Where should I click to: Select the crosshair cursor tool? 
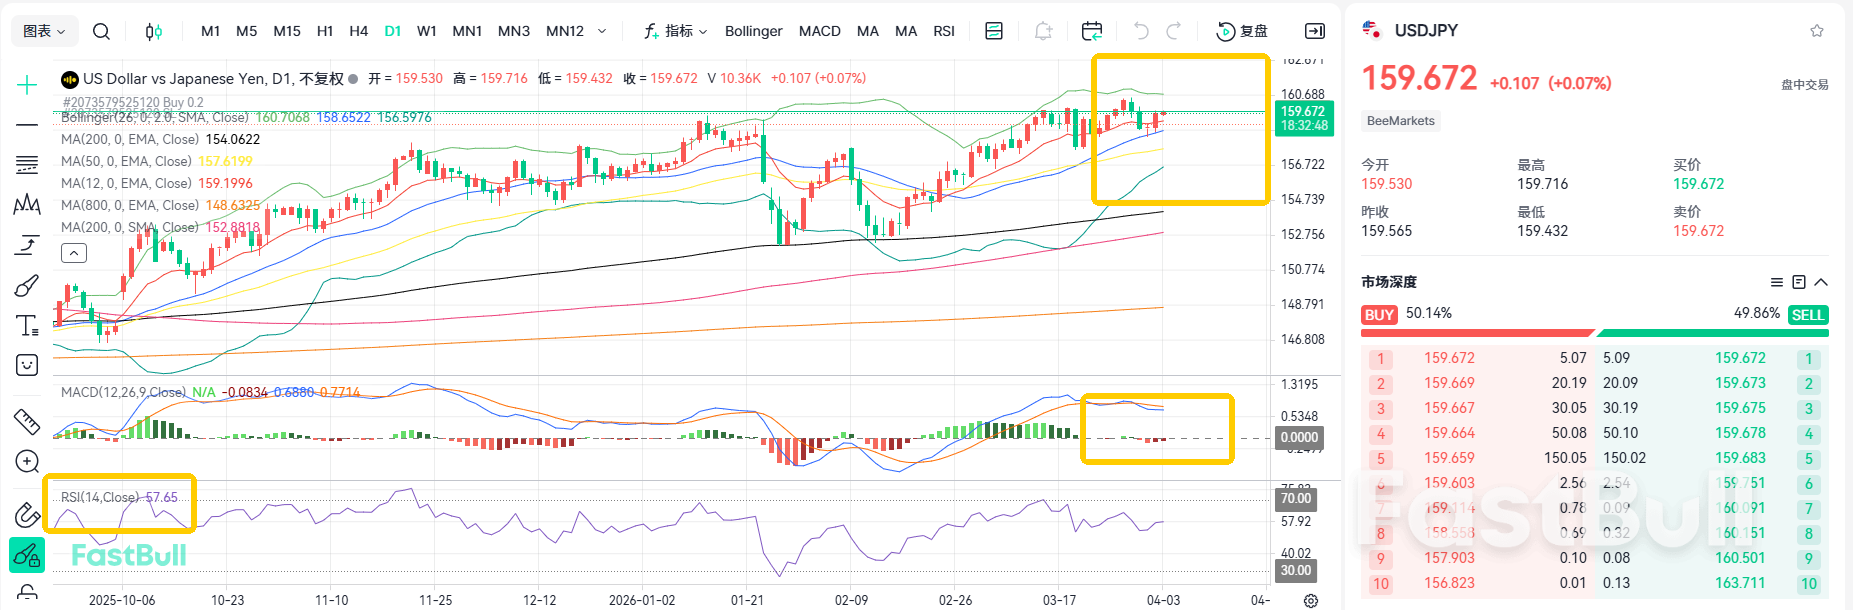click(x=27, y=85)
